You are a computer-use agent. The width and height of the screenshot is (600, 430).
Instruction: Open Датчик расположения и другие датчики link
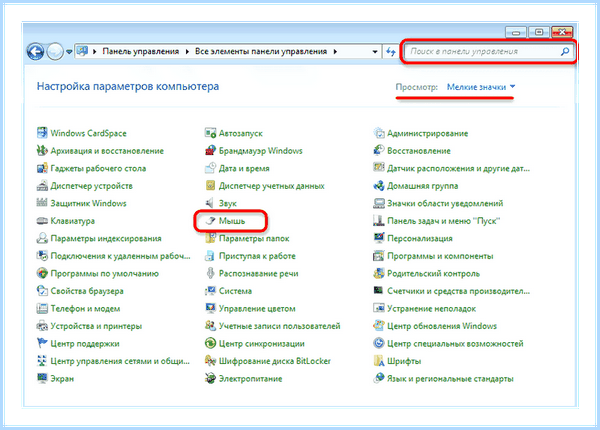coord(458,168)
